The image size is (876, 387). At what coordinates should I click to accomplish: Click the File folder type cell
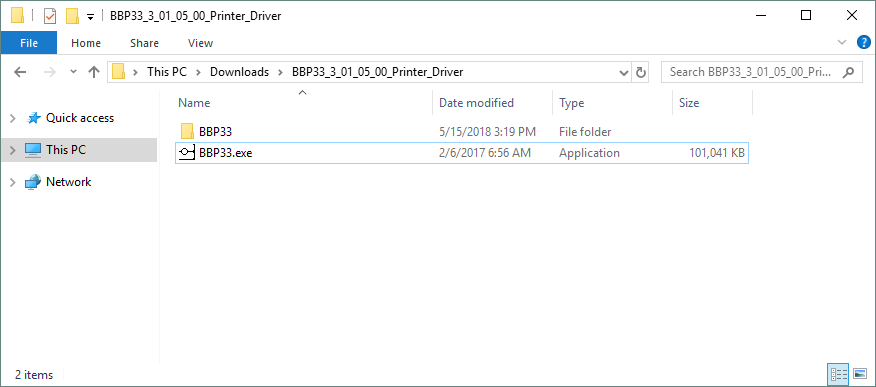pyautogui.click(x=585, y=132)
